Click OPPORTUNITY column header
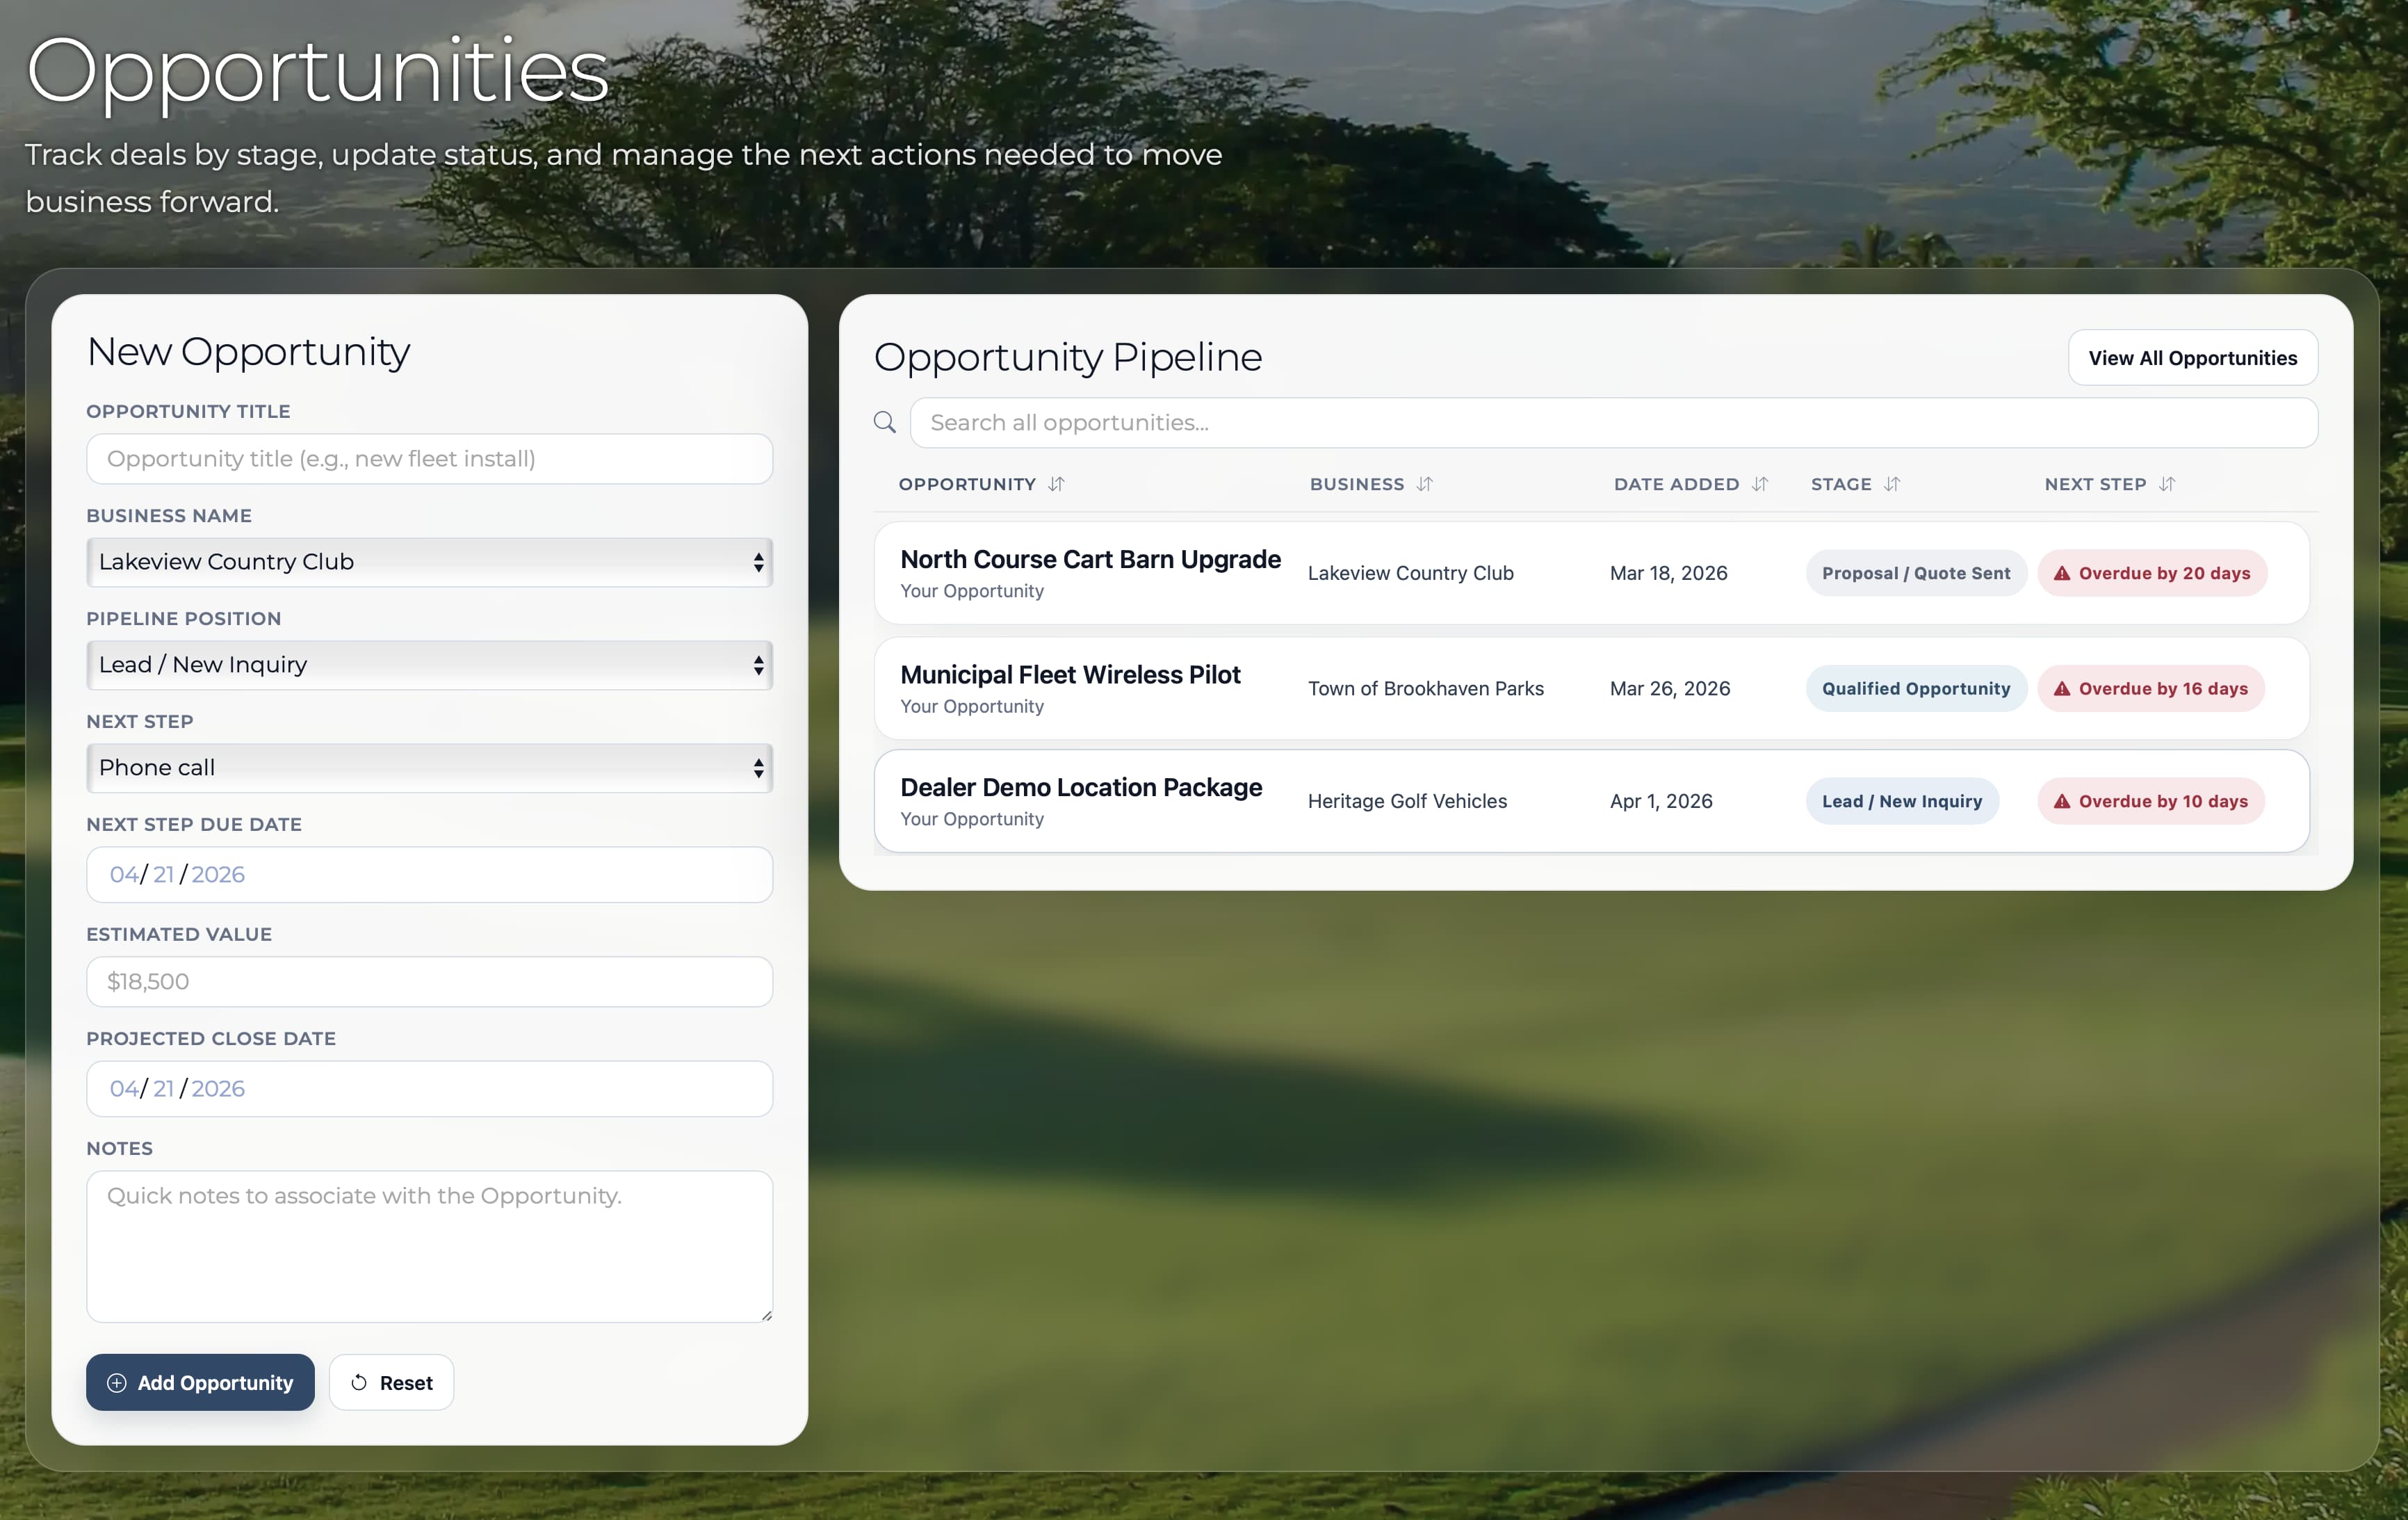The height and width of the screenshot is (1520, 2408). (x=967, y=484)
